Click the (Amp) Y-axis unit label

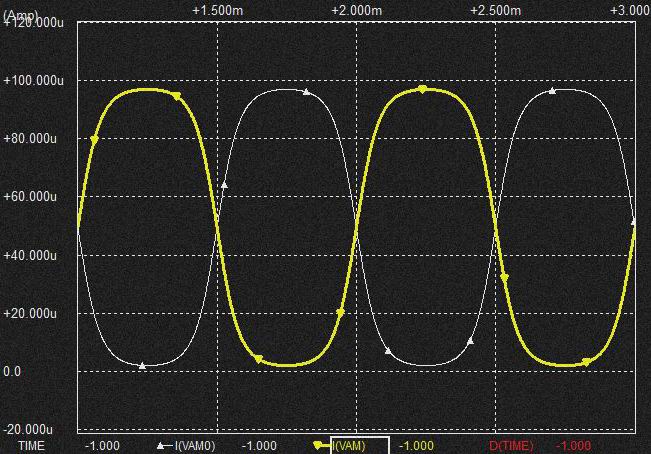(x=20, y=17)
